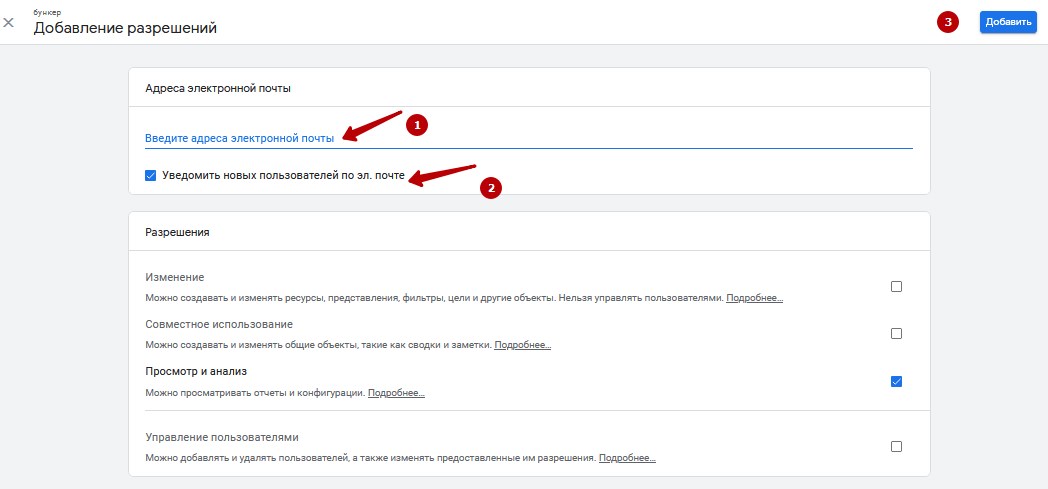Click the Изменение permission label
Screen dimensions: 1048x489
click(174, 277)
